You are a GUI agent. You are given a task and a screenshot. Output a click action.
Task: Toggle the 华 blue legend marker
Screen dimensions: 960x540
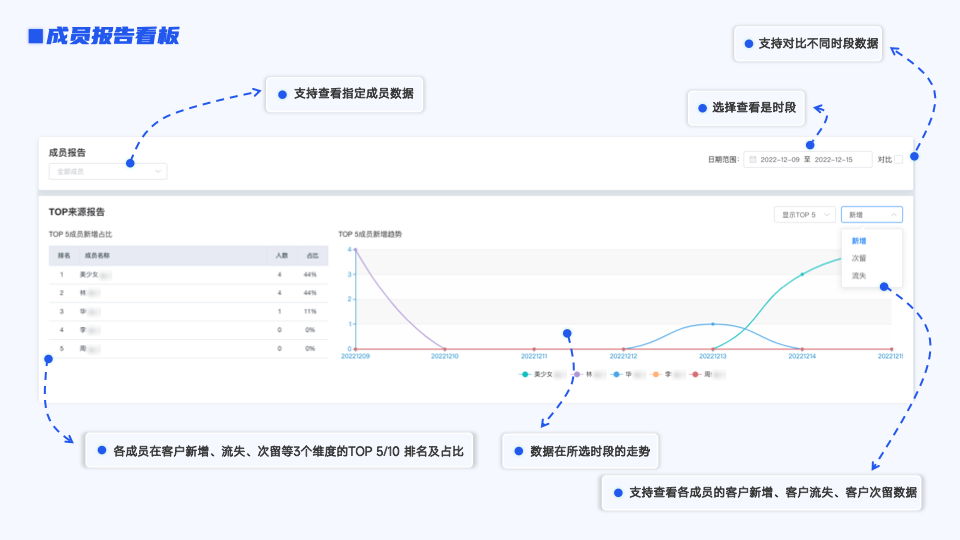tap(617, 373)
